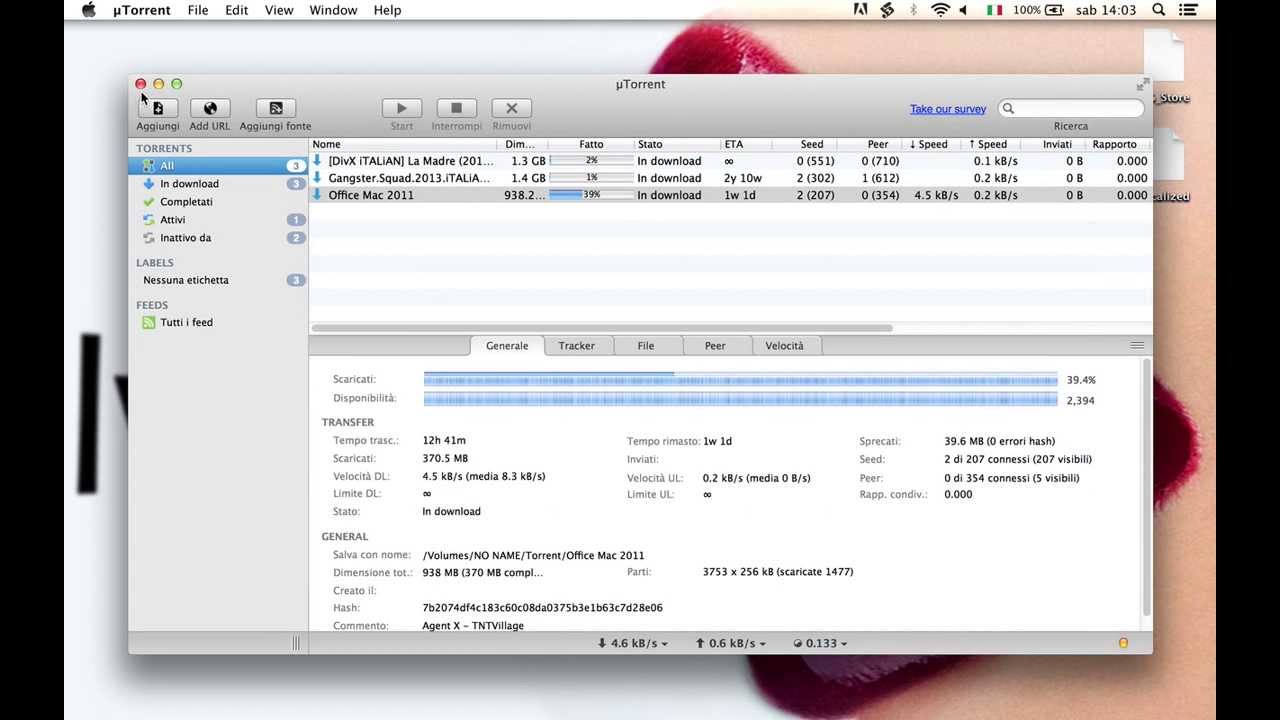The image size is (1280, 720).
Task: Sort by Rapporto column header
Action: (x=1114, y=144)
